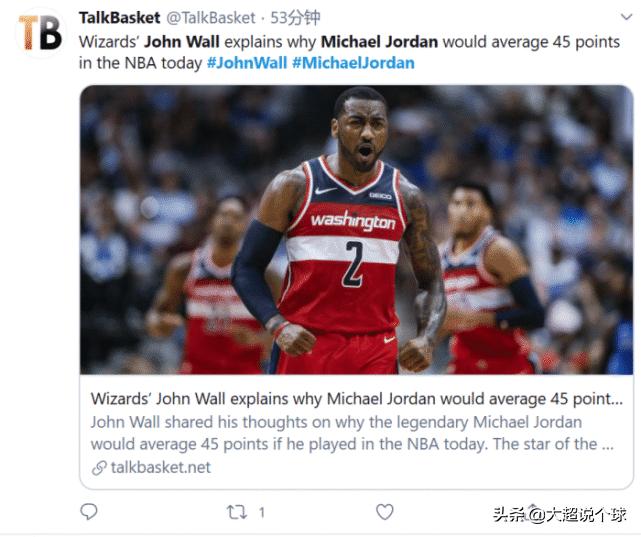The height and width of the screenshot is (537, 641).
Task: Expand the tweet options chevron
Action: tap(626, 17)
